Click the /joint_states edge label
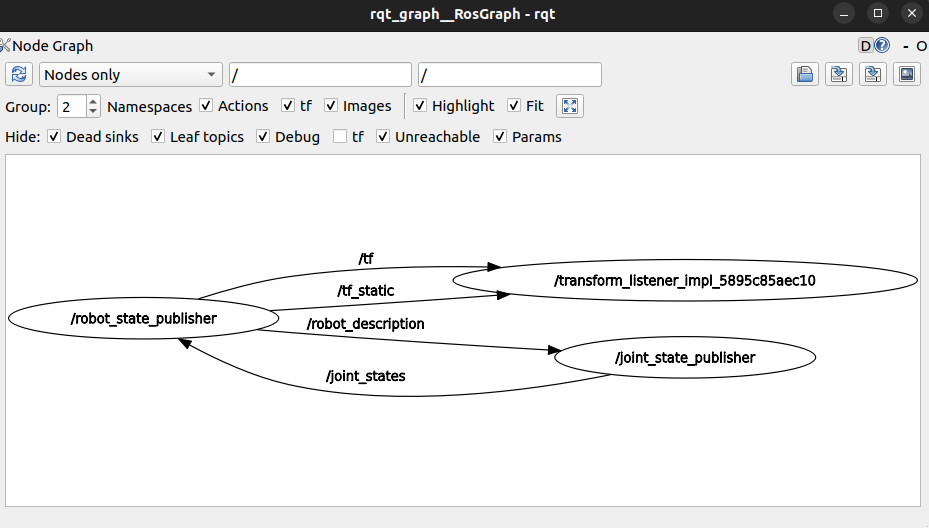 (x=365, y=377)
